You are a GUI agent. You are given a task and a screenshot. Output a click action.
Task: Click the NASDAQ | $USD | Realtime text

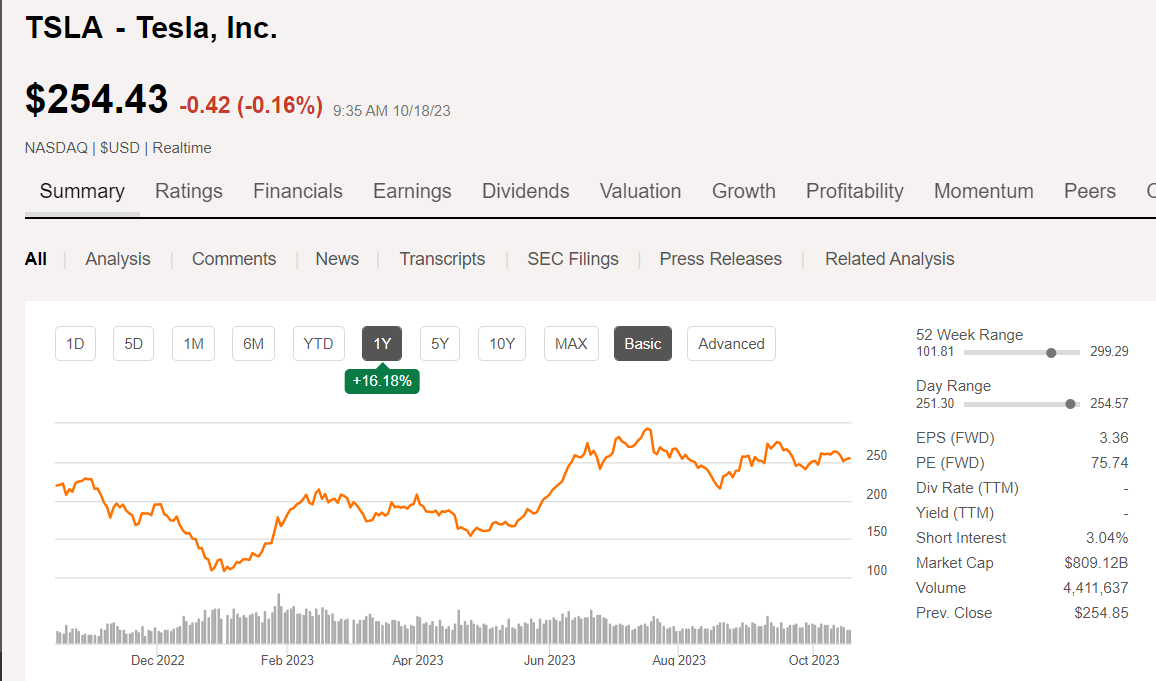pos(118,148)
